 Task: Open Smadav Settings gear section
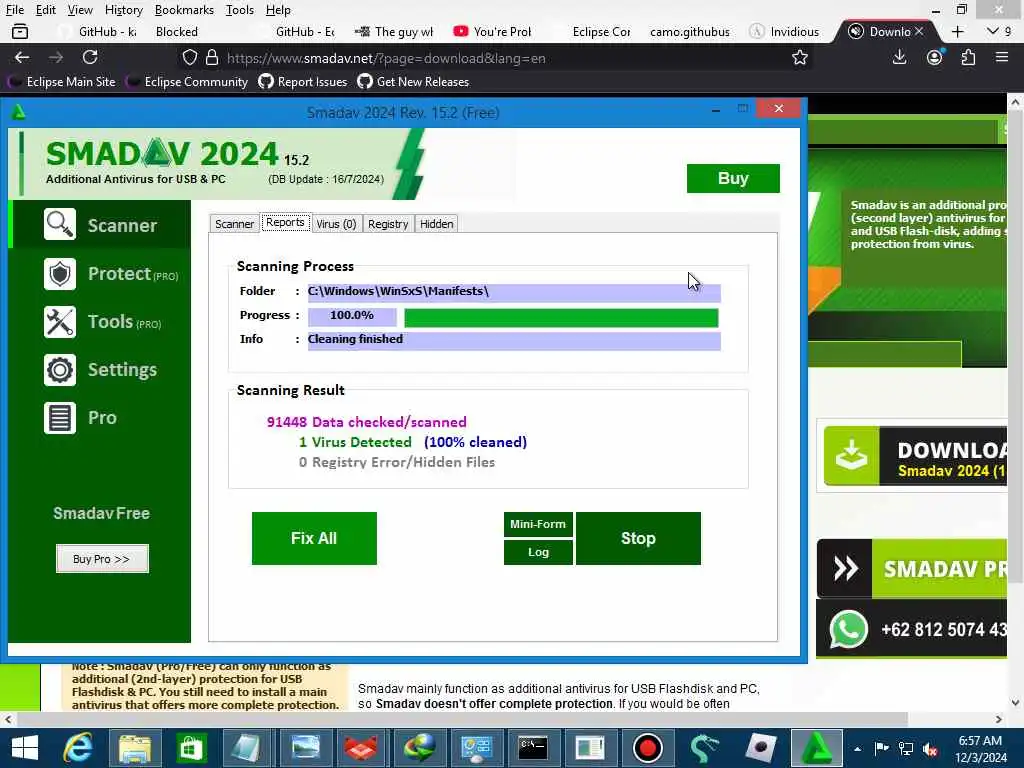pos(101,370)
